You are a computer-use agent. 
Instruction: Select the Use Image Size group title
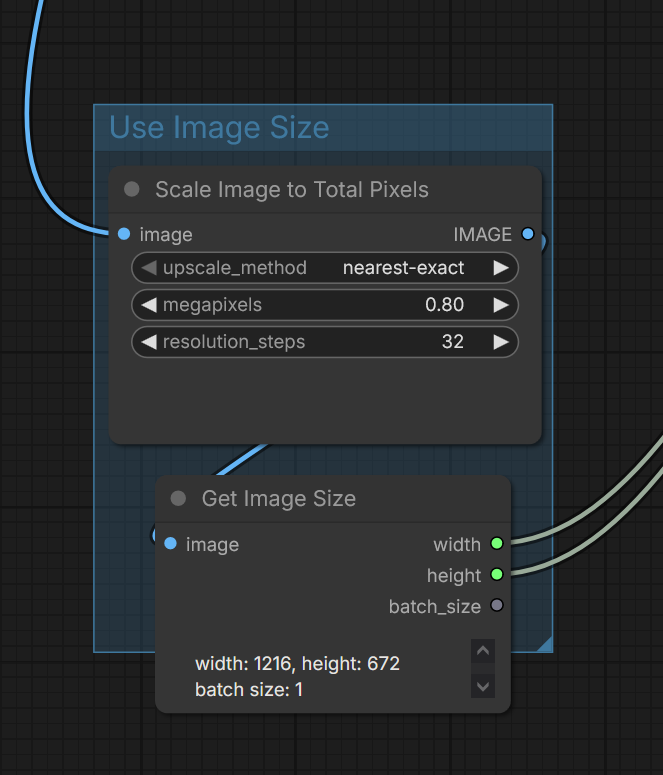click(219, 128)
